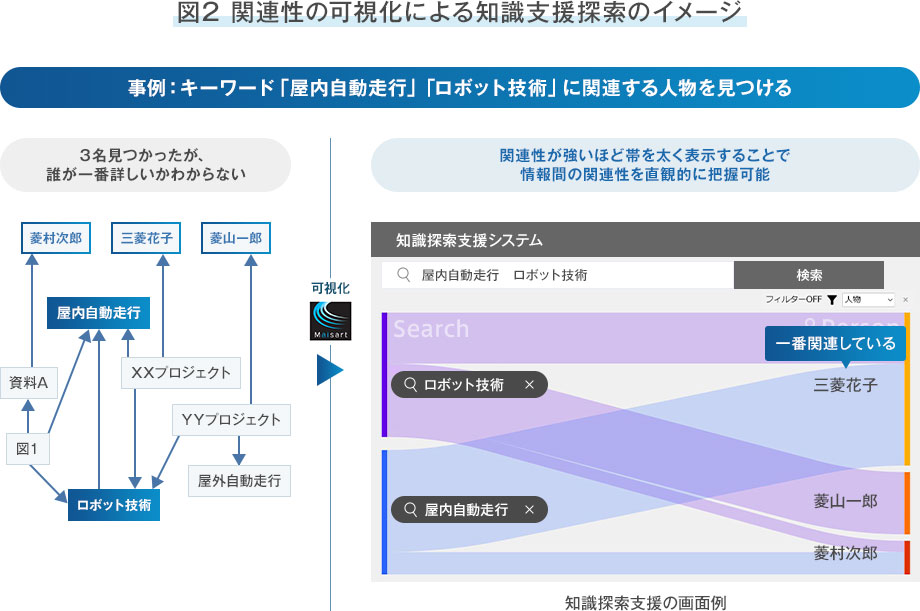
Task: Click the blue visualization arrow icon
Action: pyautogui.click(x=329, y=370)
